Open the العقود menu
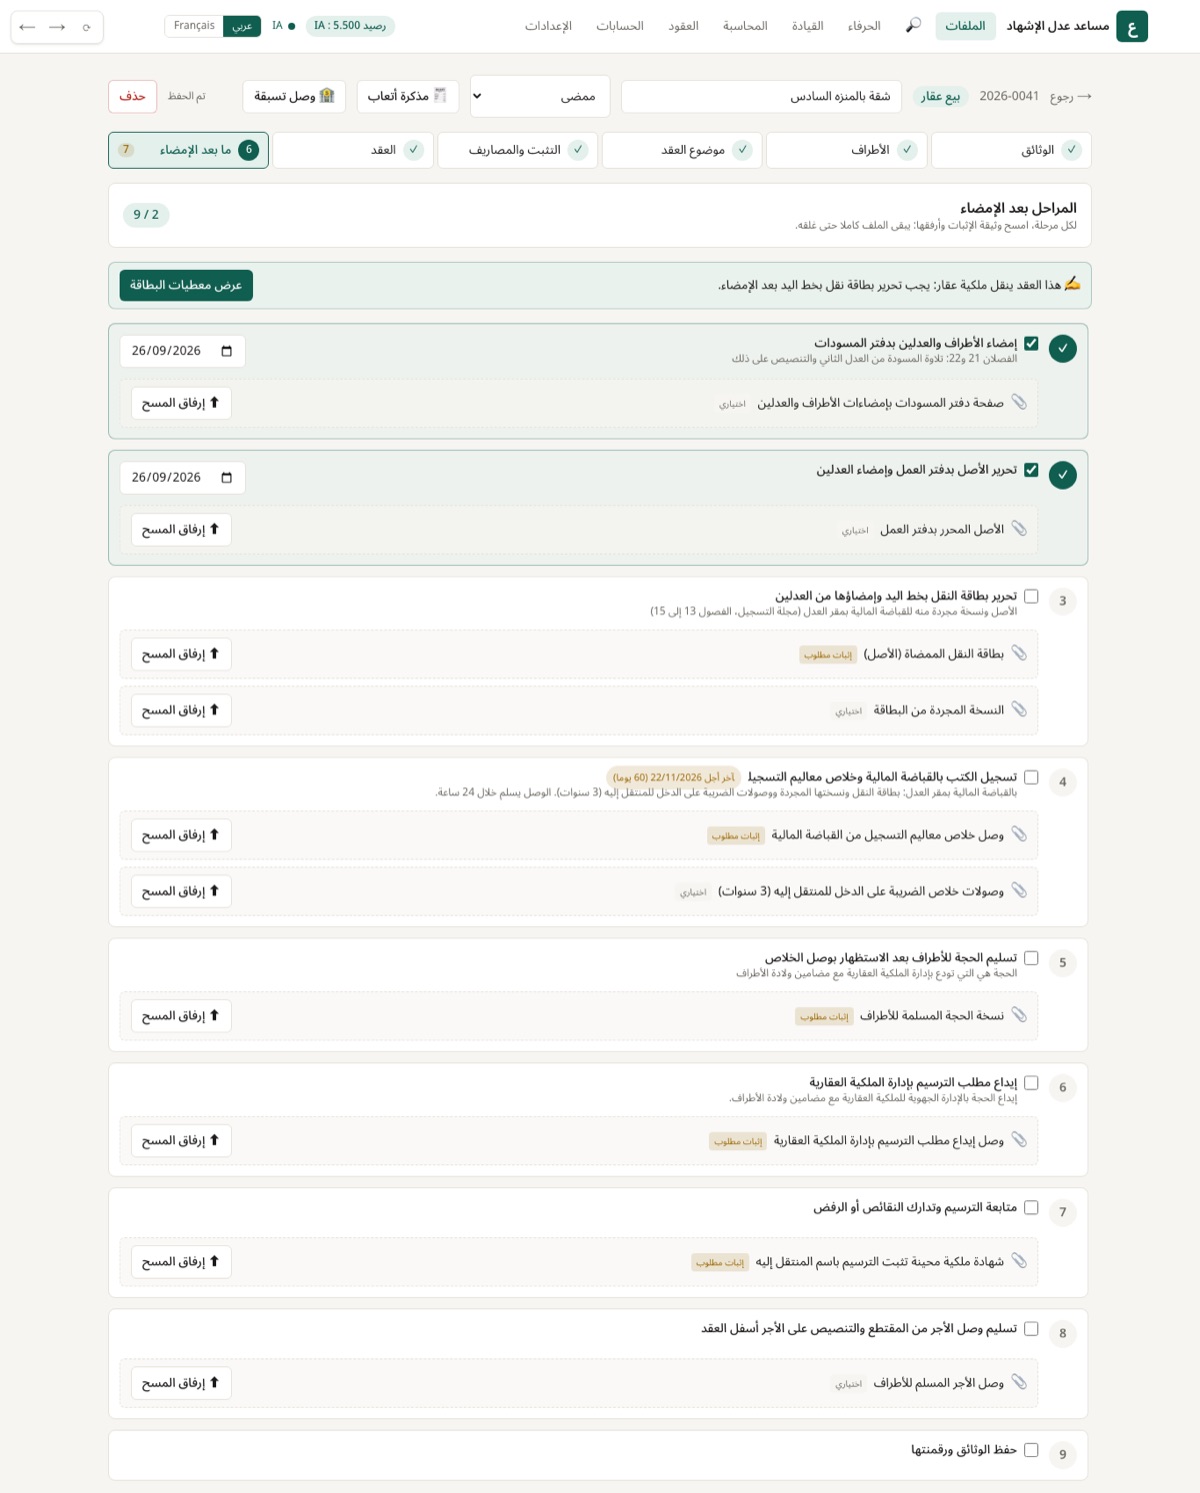The height and width of the screenshot is (1493, 1200). click(x=683, y=26)
